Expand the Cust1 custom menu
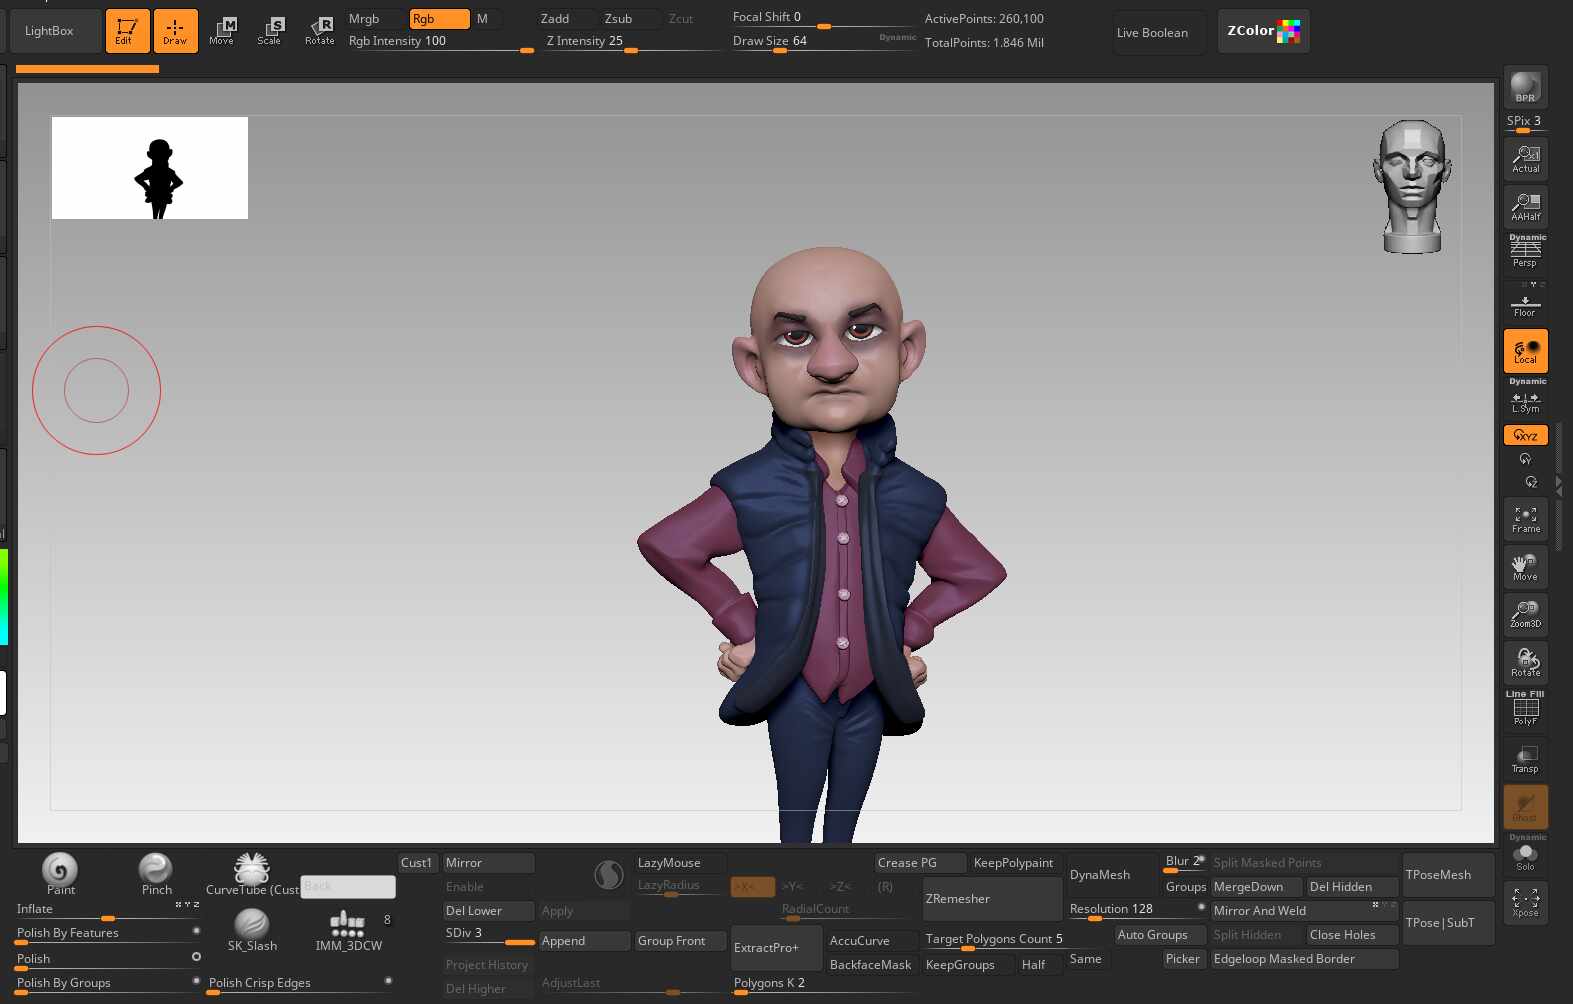The image size is (1573, 1004). pyautogui.click(x=417, y=863)
